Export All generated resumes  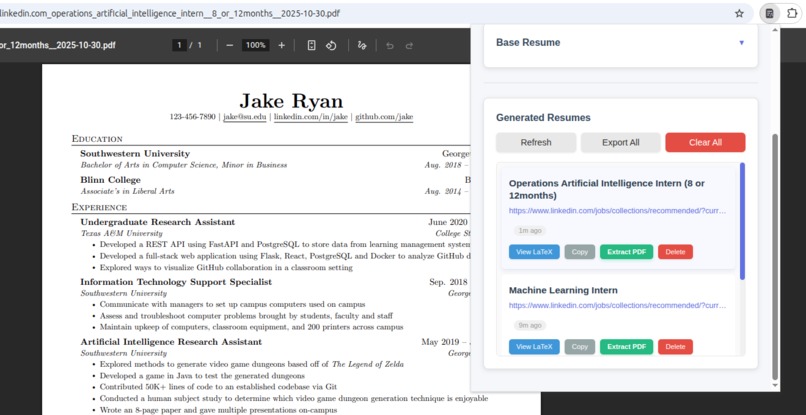pyautogui.click(x=620, y=142)
